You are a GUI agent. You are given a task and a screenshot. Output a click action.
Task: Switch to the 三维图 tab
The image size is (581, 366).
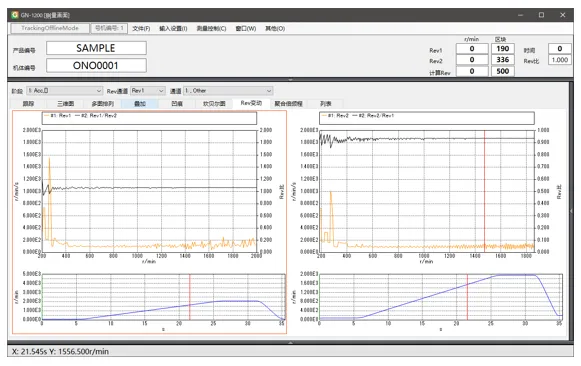(66, 104)
